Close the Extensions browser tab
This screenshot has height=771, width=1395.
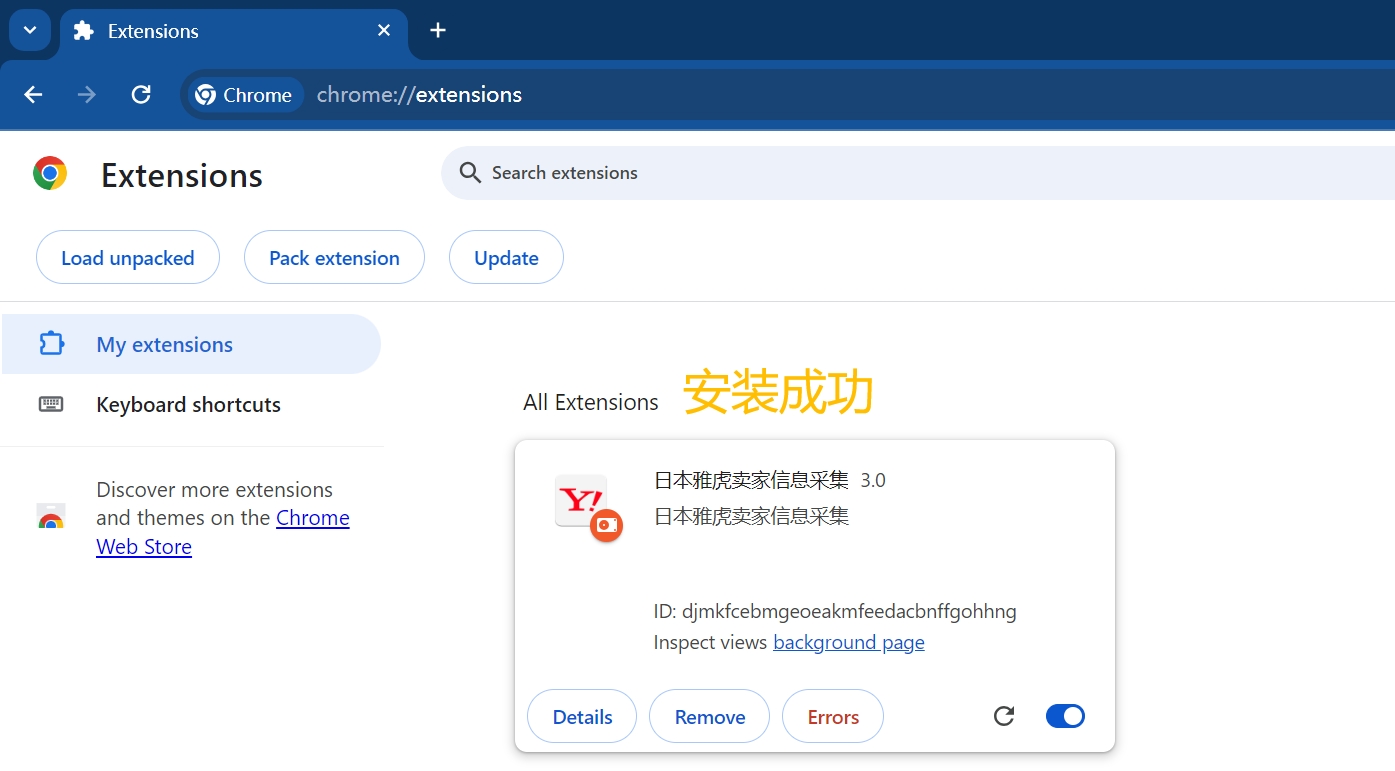pyautogui.click(x=384, y=31)
